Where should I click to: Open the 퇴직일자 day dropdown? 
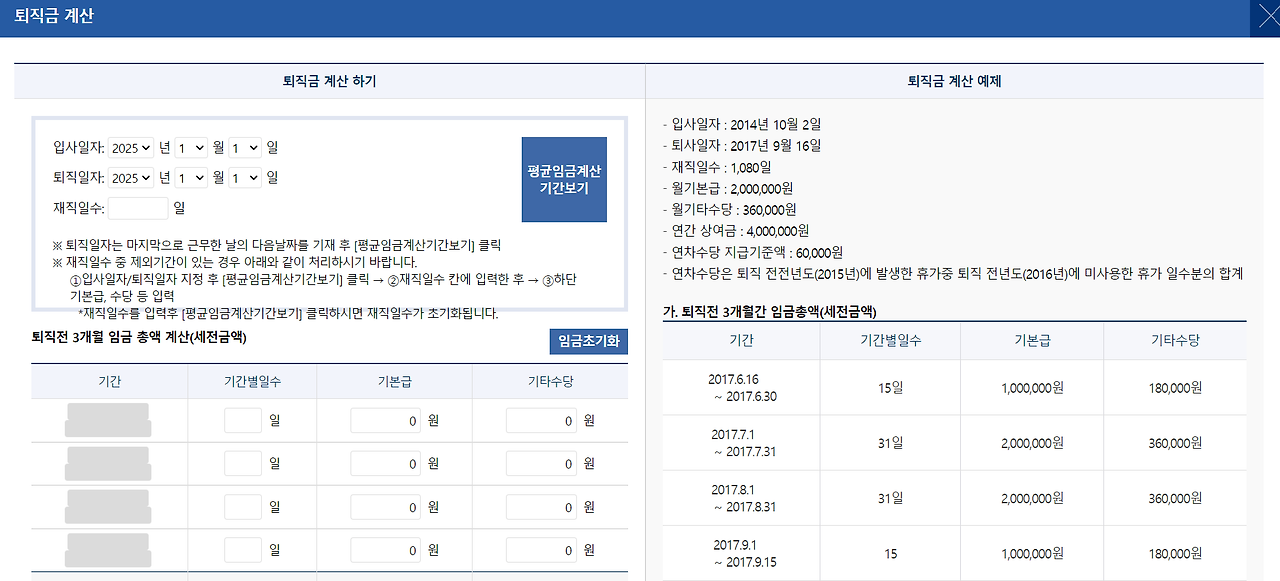(x=245, y=178)
